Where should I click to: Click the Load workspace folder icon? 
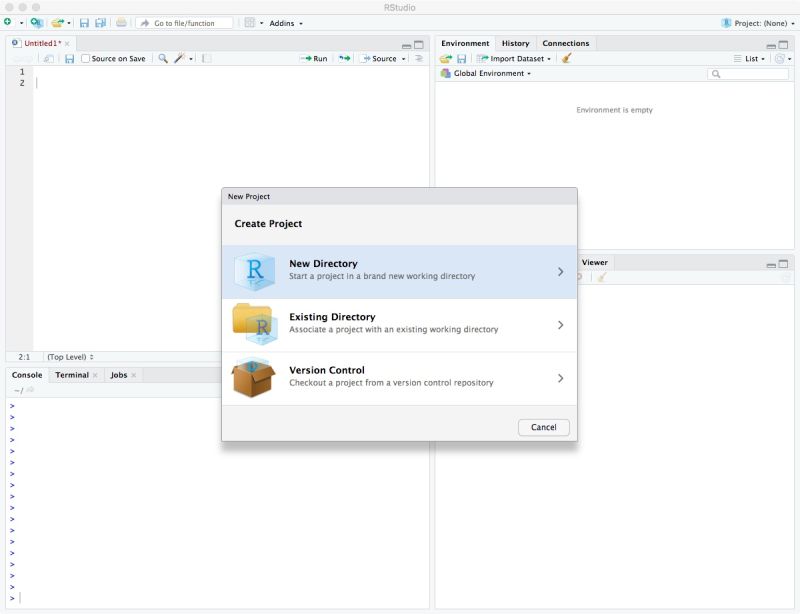(446, 59)
